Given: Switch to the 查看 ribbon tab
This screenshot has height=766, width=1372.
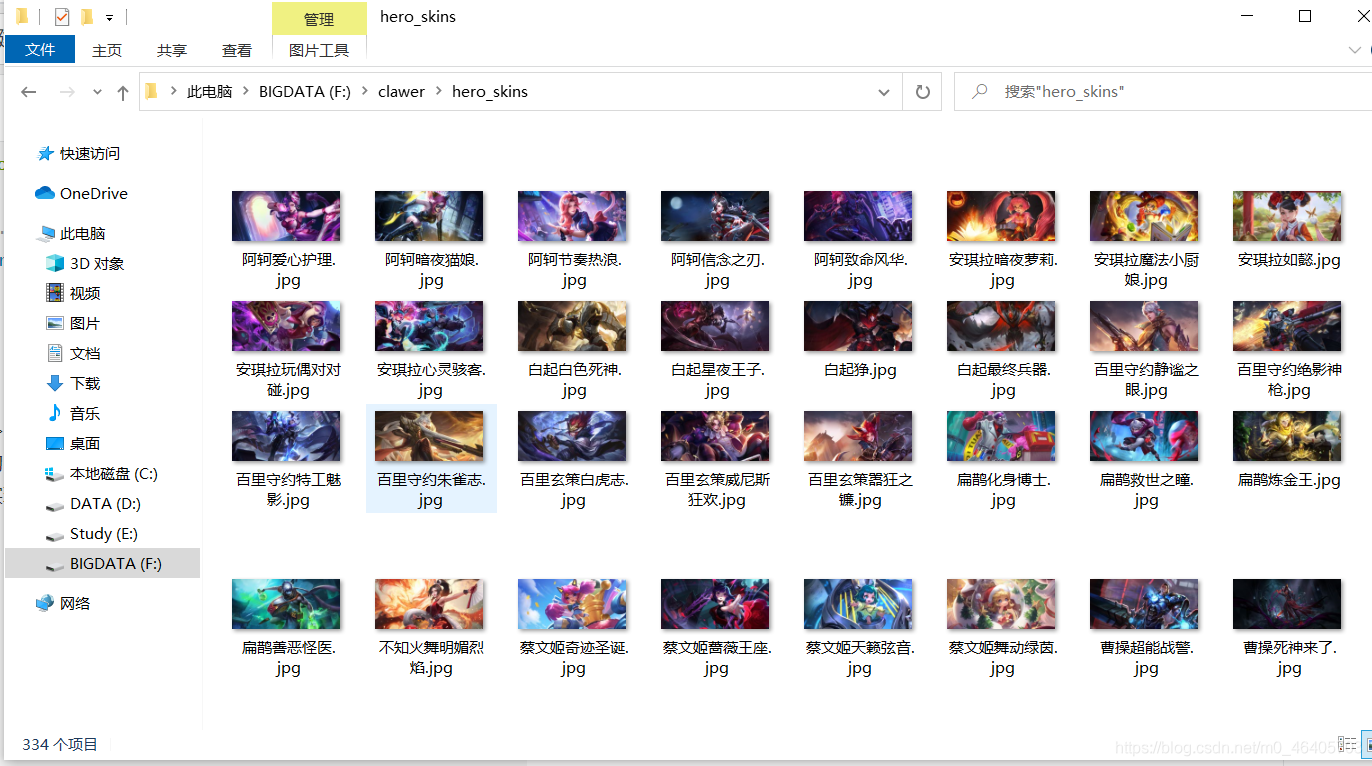Looking at the screenshot, I should pos(237,50).
